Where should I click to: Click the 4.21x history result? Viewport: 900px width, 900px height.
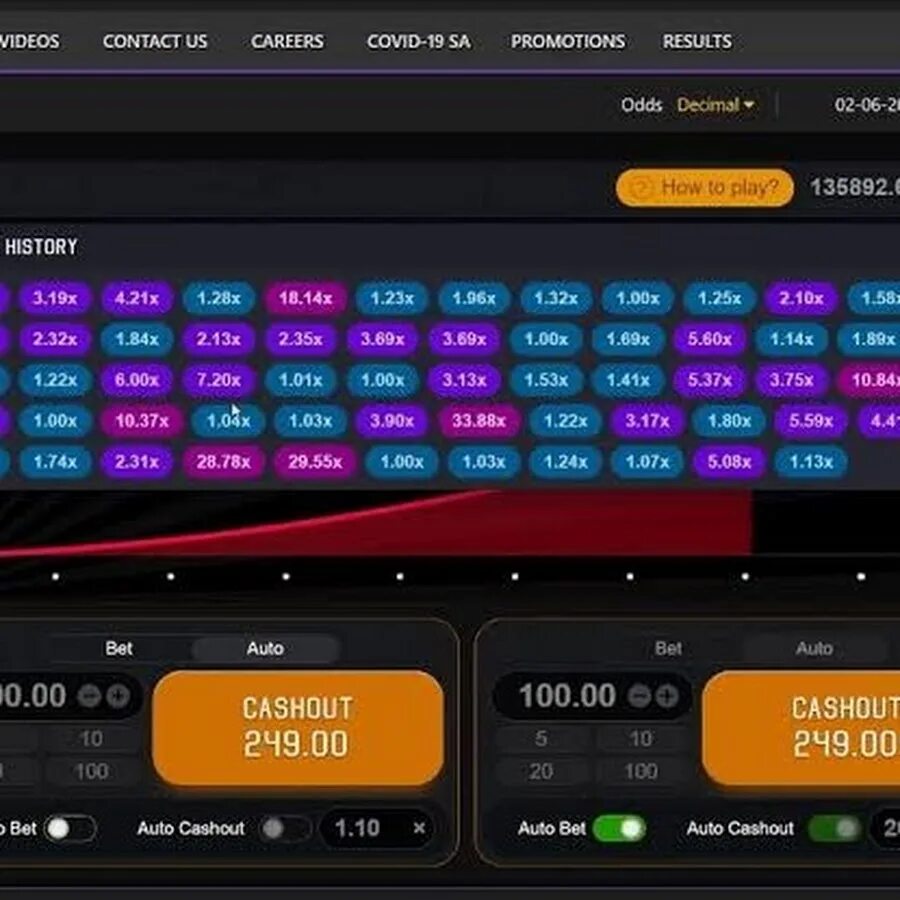pos(137,298)
